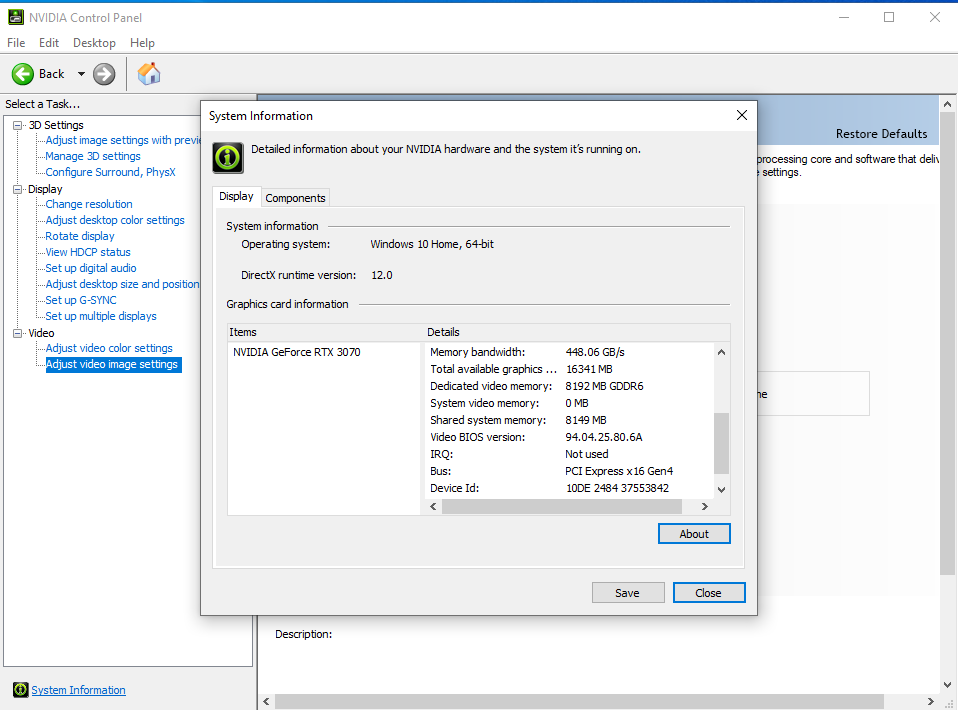Viewport: 958px width, 710px height.
Task: Collapse the Display tree node
Action: point(17,189)
